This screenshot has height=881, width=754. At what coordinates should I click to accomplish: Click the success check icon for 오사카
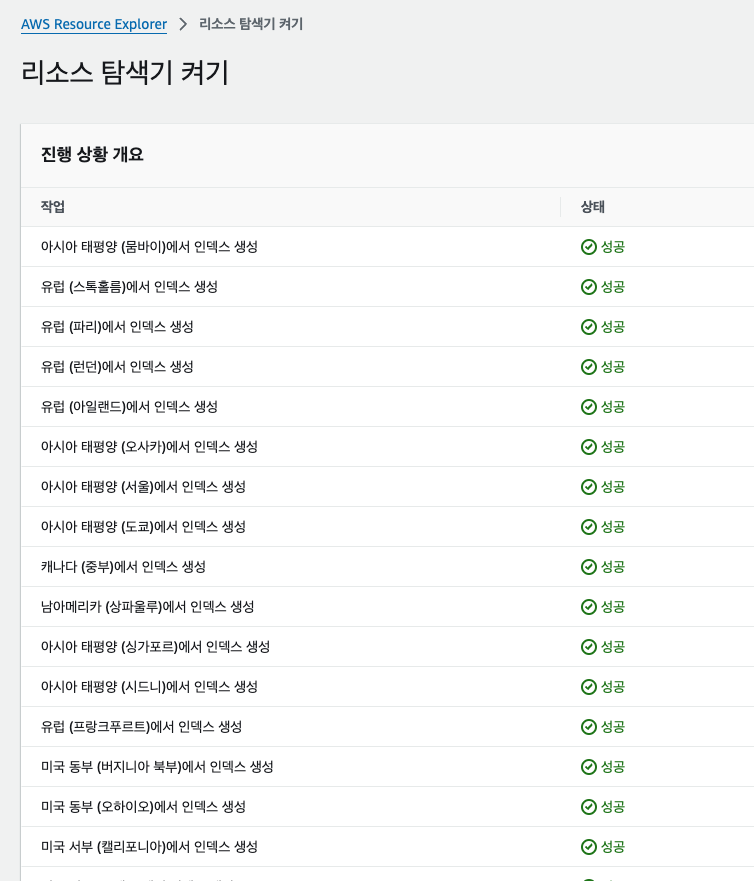coord(589,447)
